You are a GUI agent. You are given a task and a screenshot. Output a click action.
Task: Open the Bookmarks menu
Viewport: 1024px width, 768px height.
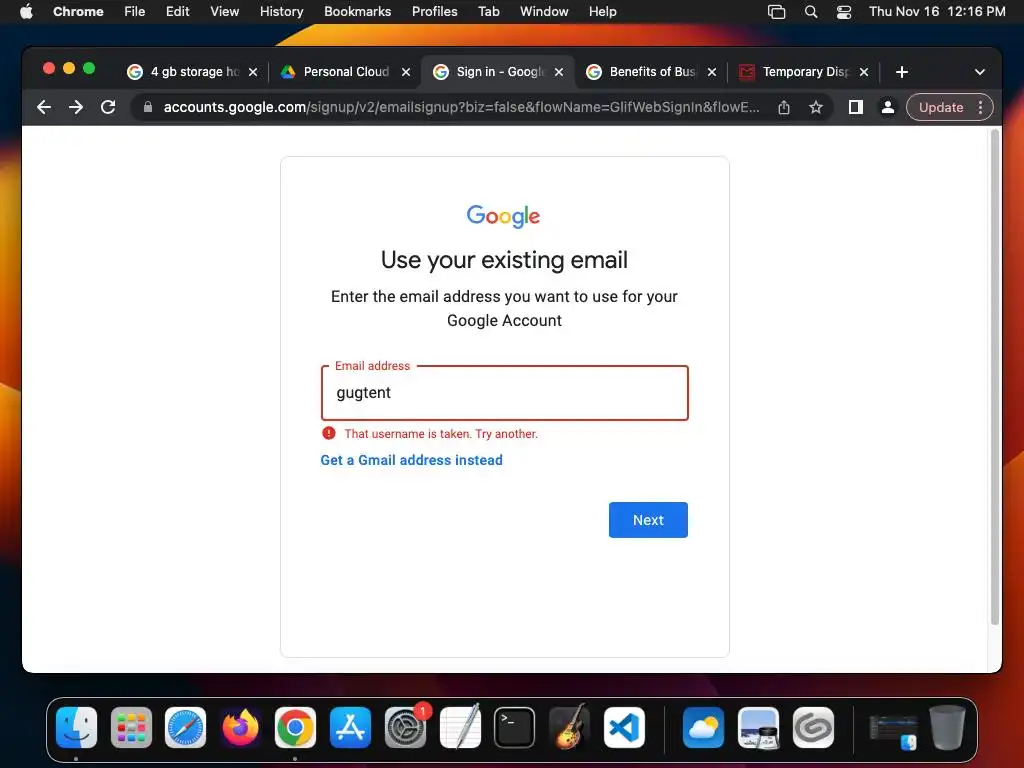click(x=357, y=12)
